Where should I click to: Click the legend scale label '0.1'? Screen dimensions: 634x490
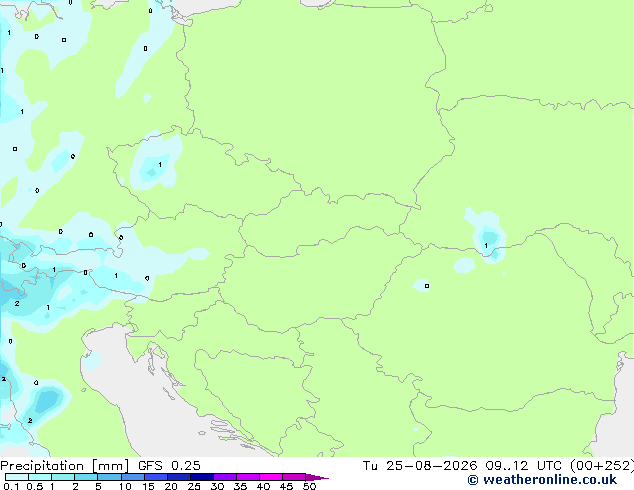(11, 486)
